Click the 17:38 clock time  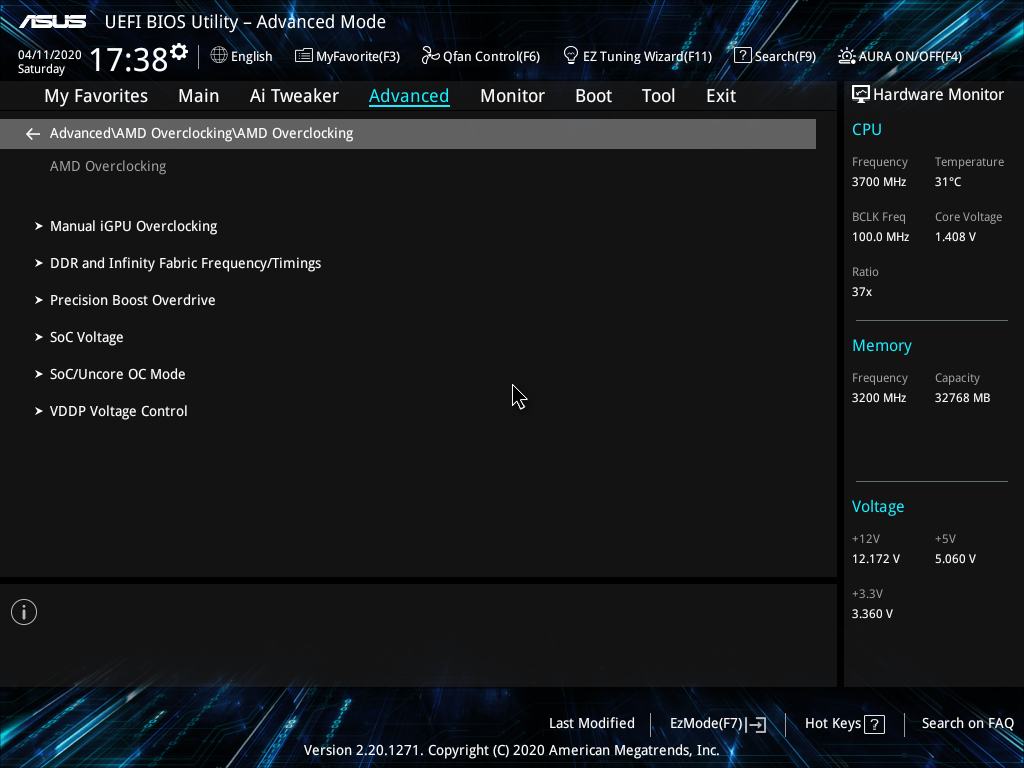click(129, 59)
